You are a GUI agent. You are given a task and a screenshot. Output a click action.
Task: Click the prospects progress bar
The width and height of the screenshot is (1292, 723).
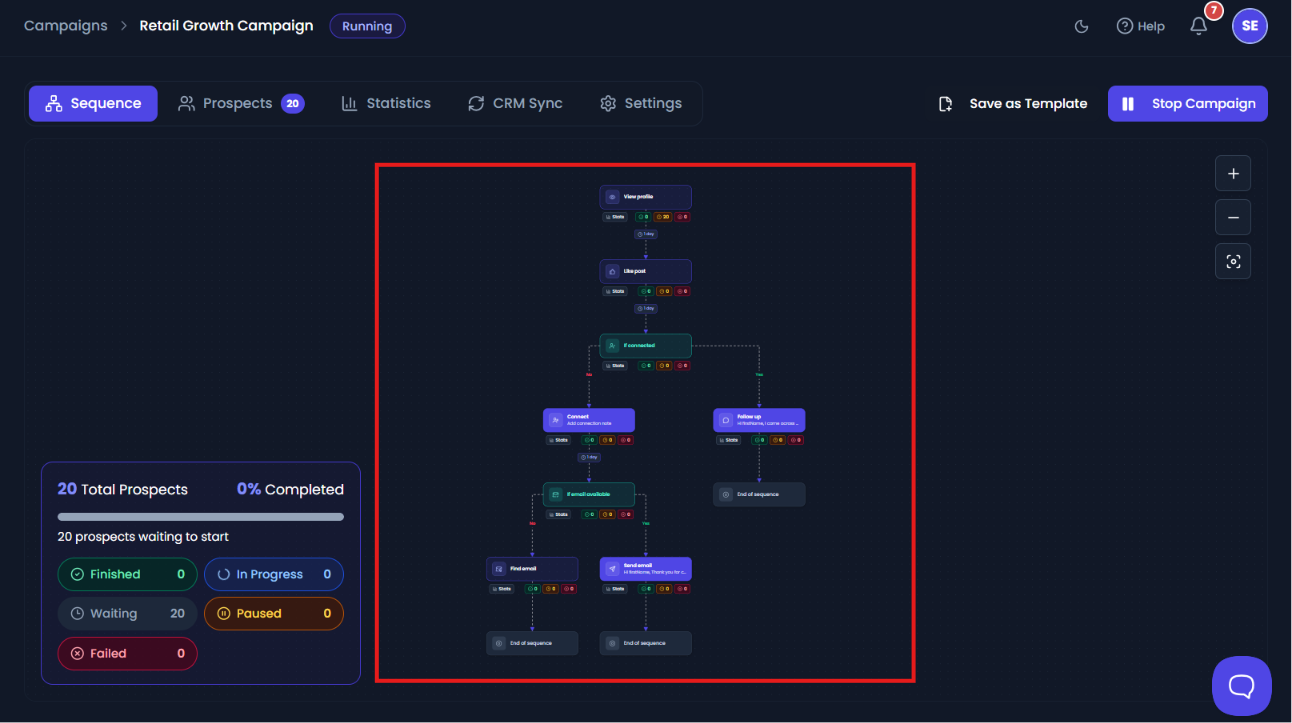(200, 517)
